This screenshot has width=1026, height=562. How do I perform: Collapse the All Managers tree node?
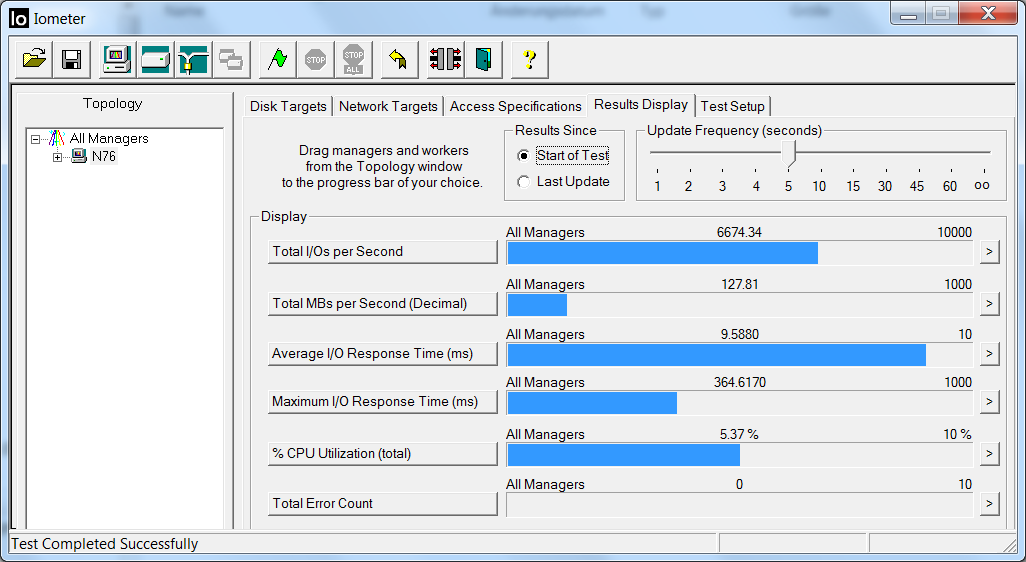pyautogui.click(x=35, y=139)
